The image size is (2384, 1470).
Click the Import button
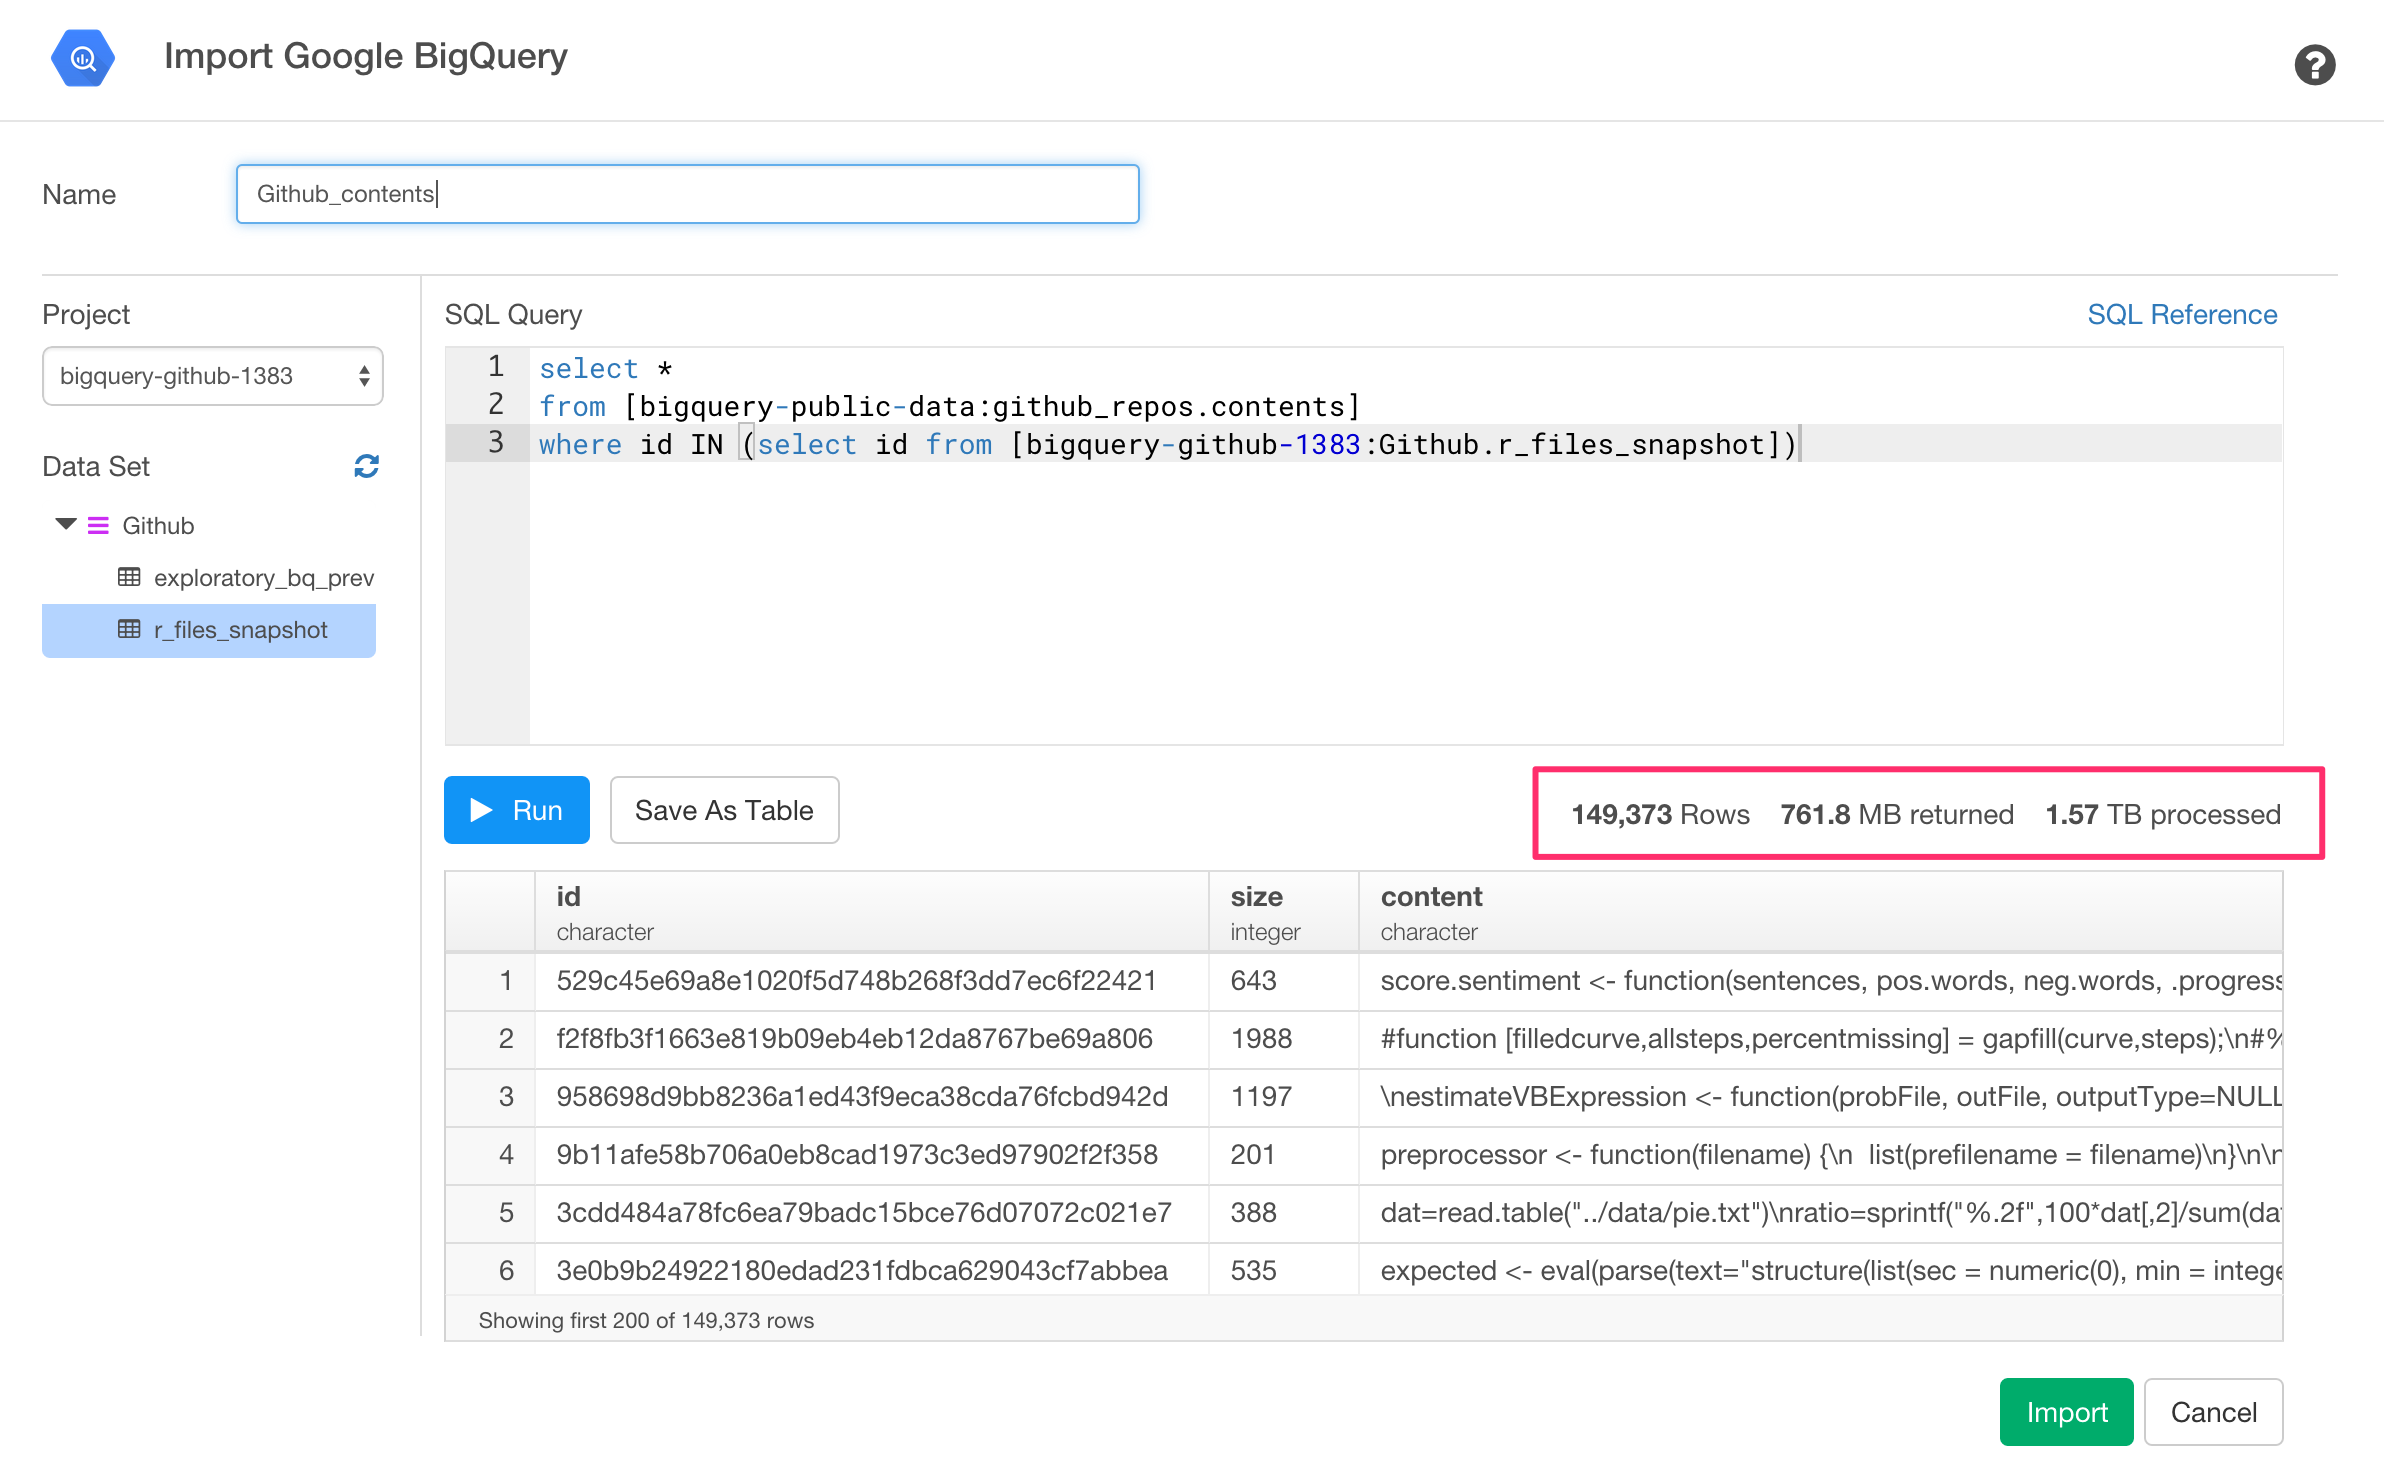(2066, 1412)
